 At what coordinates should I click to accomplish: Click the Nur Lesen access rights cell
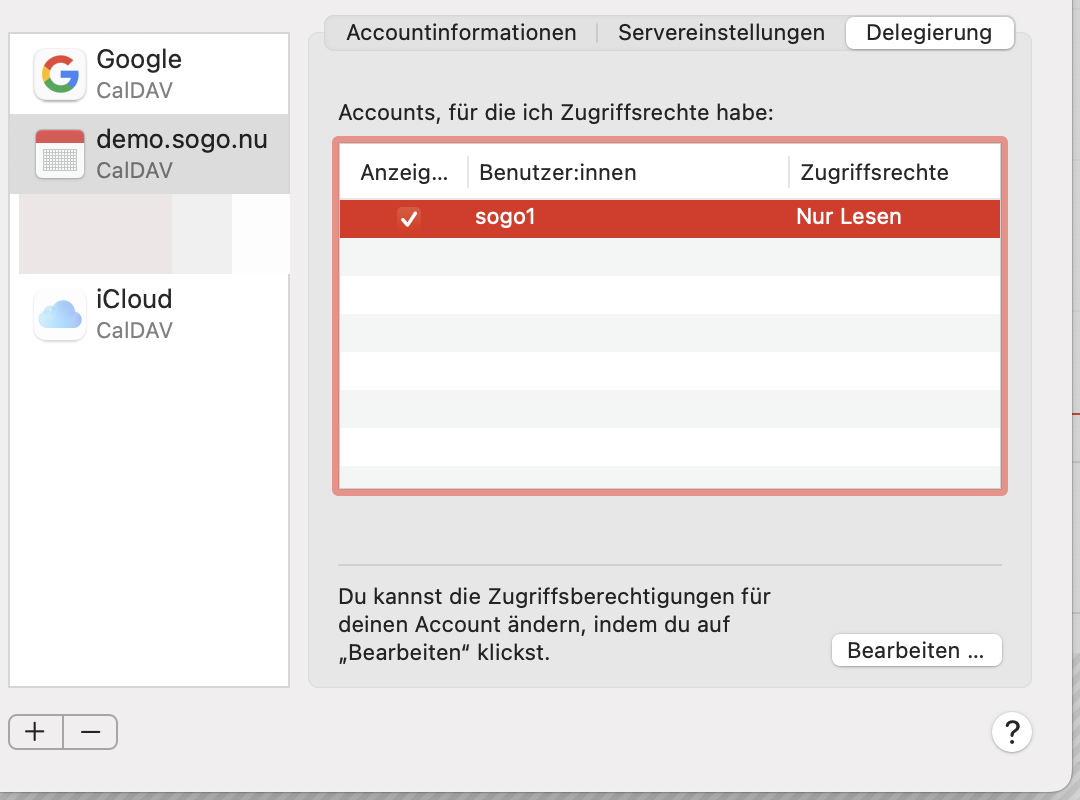[x=849, y=217]
